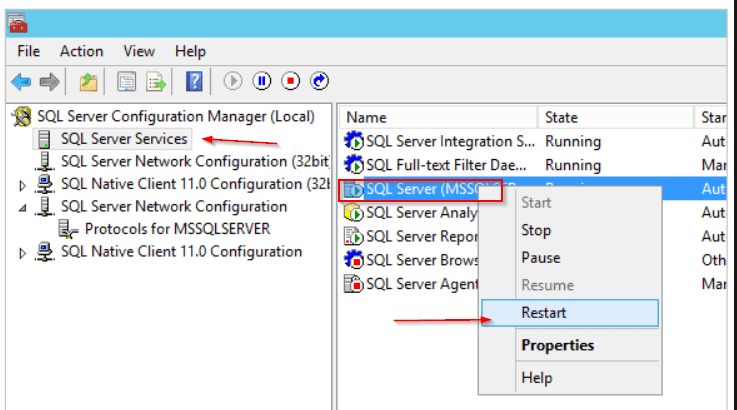The height and width of the screenshot is (410, 737).
Task: Click the Start Service play icon
Action: [233, 81]
